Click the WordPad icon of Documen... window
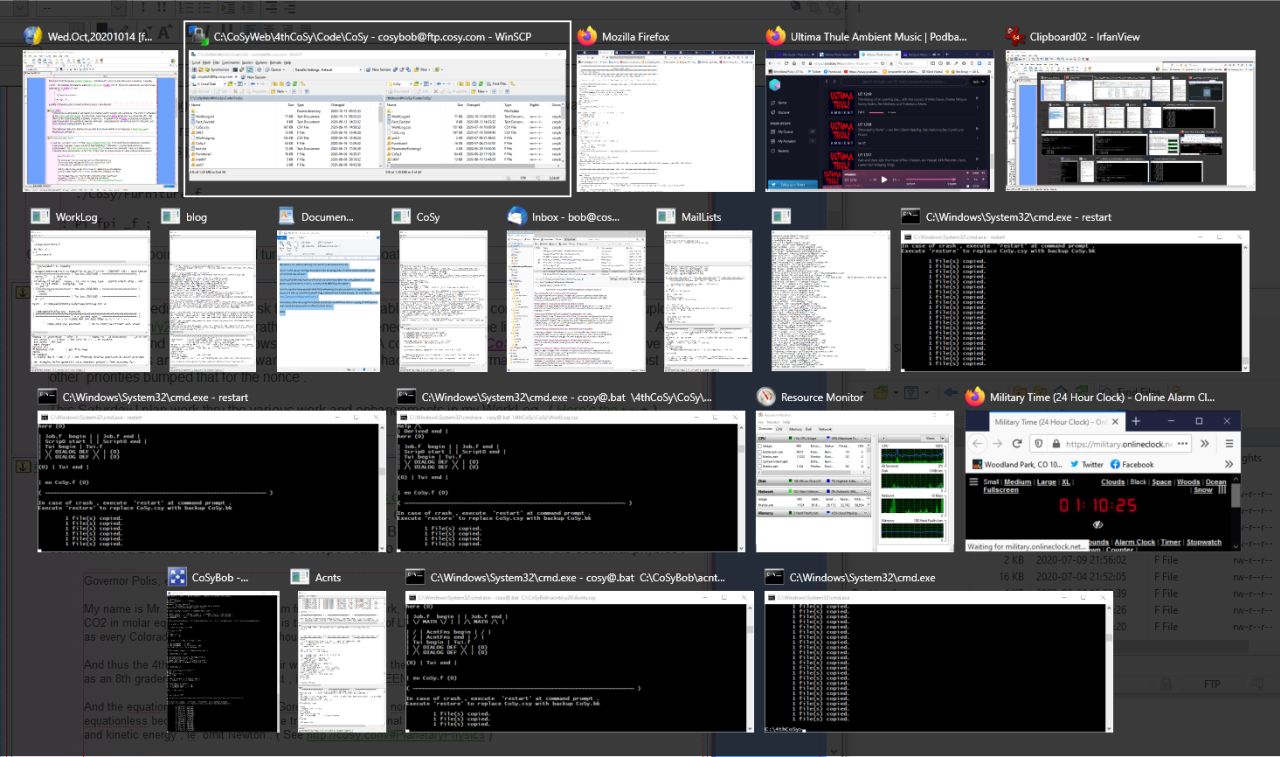 click(286, 216)
